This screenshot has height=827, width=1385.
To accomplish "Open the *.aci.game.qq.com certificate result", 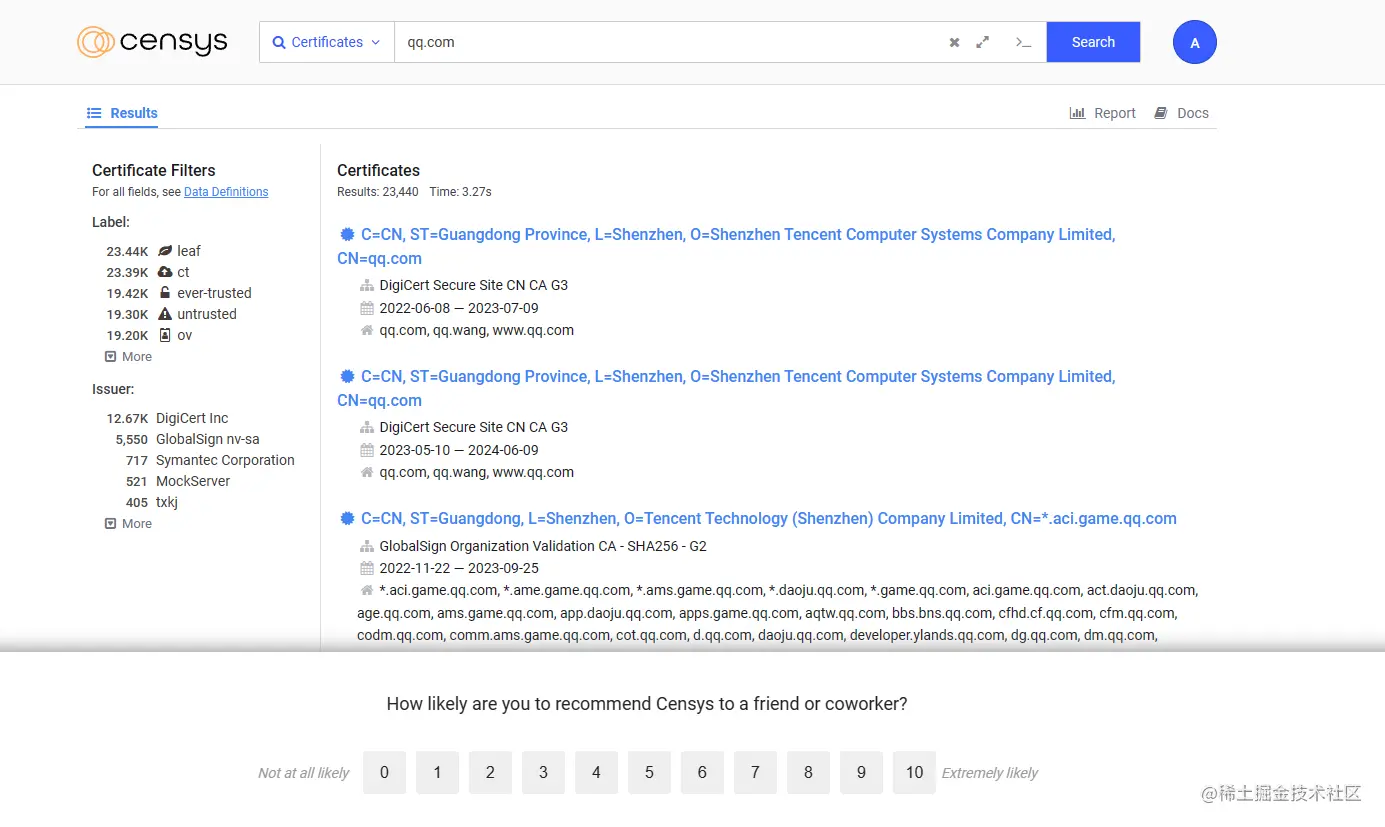I will pos(768,518).
